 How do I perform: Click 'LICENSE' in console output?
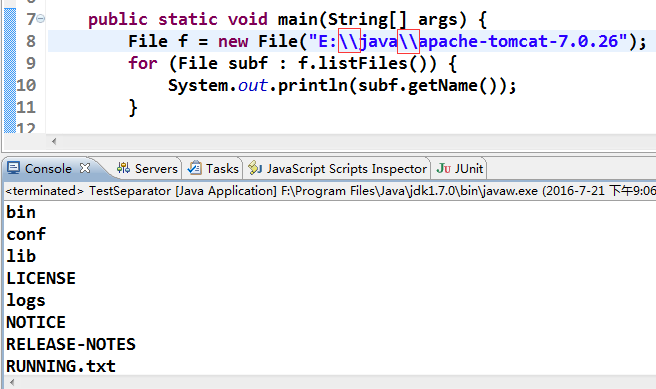click(x=41, y=279)
